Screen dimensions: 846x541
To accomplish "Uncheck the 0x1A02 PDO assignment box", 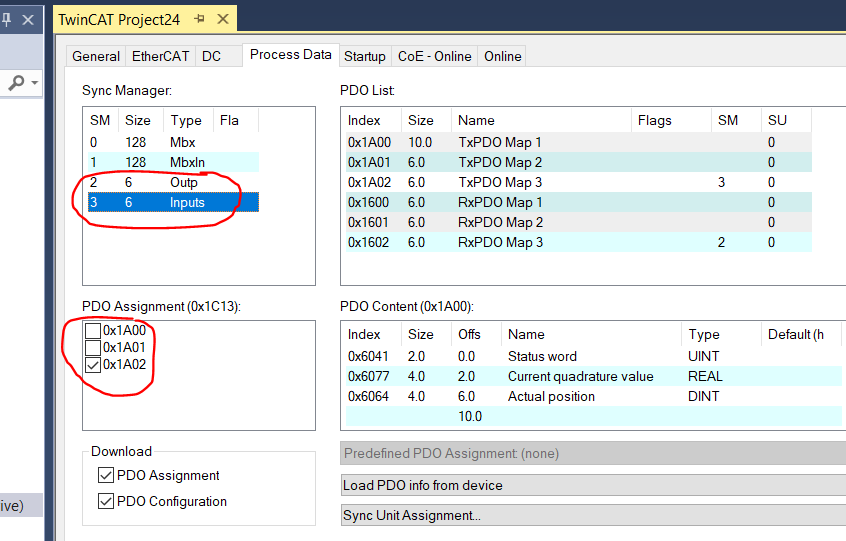I will 93,364.
